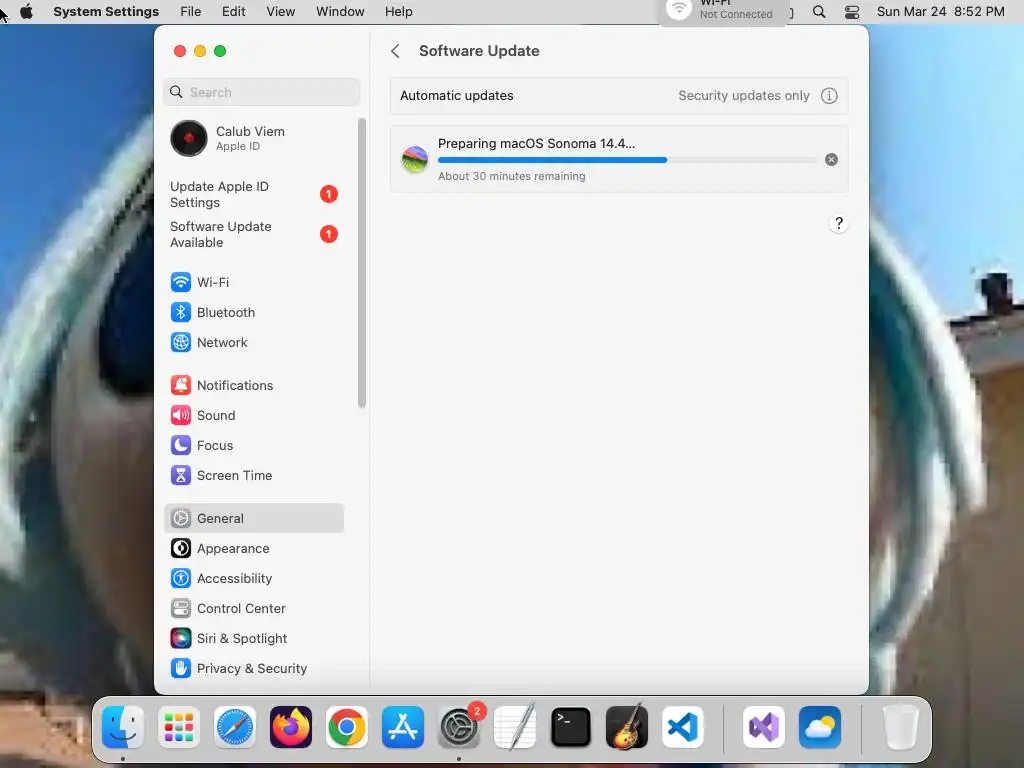This screenshot has height=768, width=1024.
Task: Open TextEdit from the Dock
Action: 515,727
